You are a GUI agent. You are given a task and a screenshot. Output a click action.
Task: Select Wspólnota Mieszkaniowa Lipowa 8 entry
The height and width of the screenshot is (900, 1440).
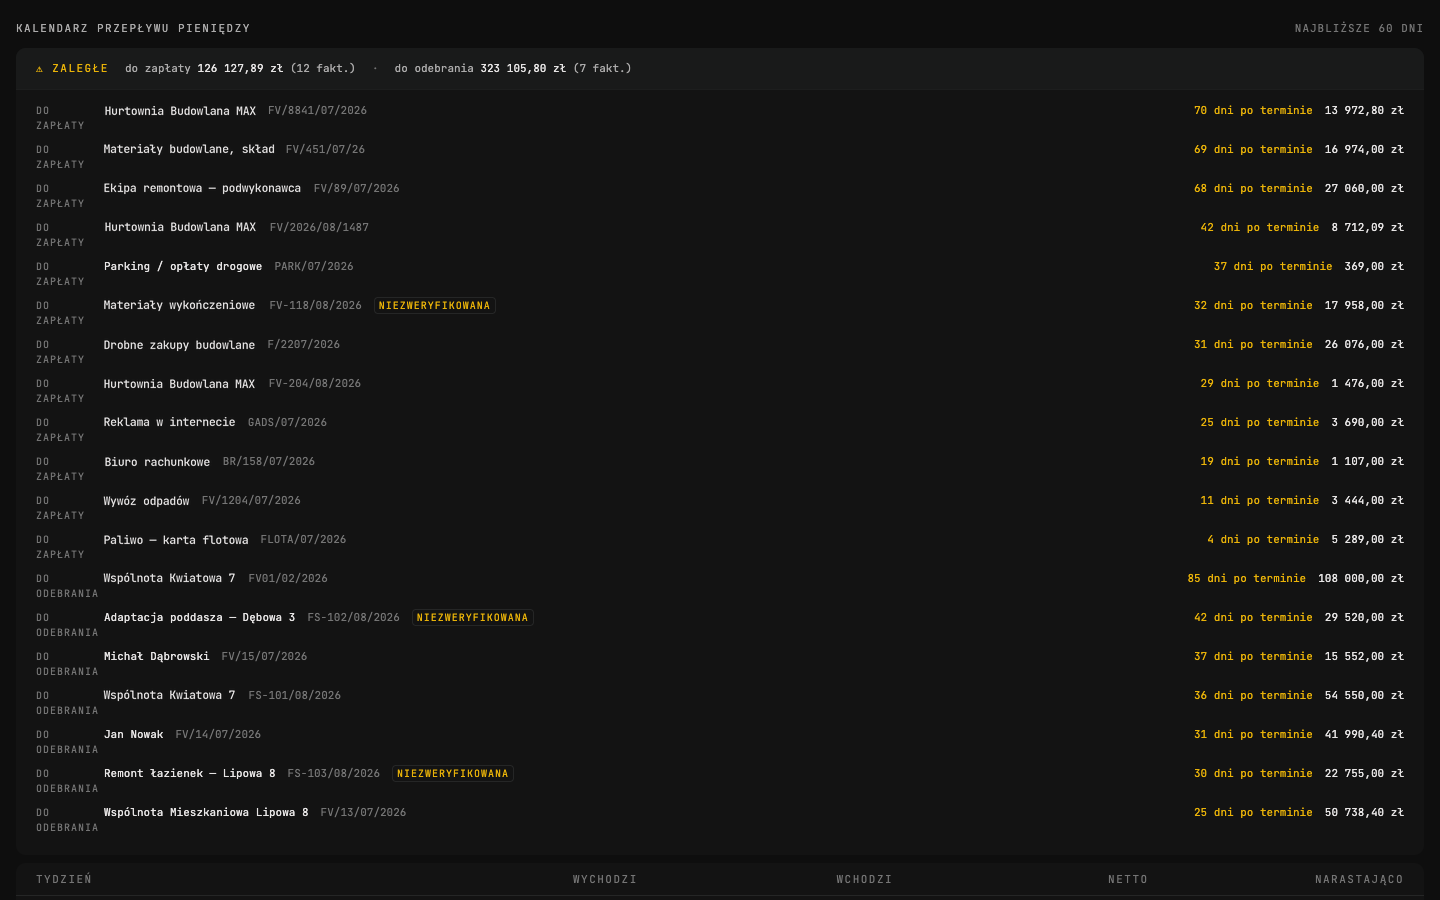click(x=206, y=813)
